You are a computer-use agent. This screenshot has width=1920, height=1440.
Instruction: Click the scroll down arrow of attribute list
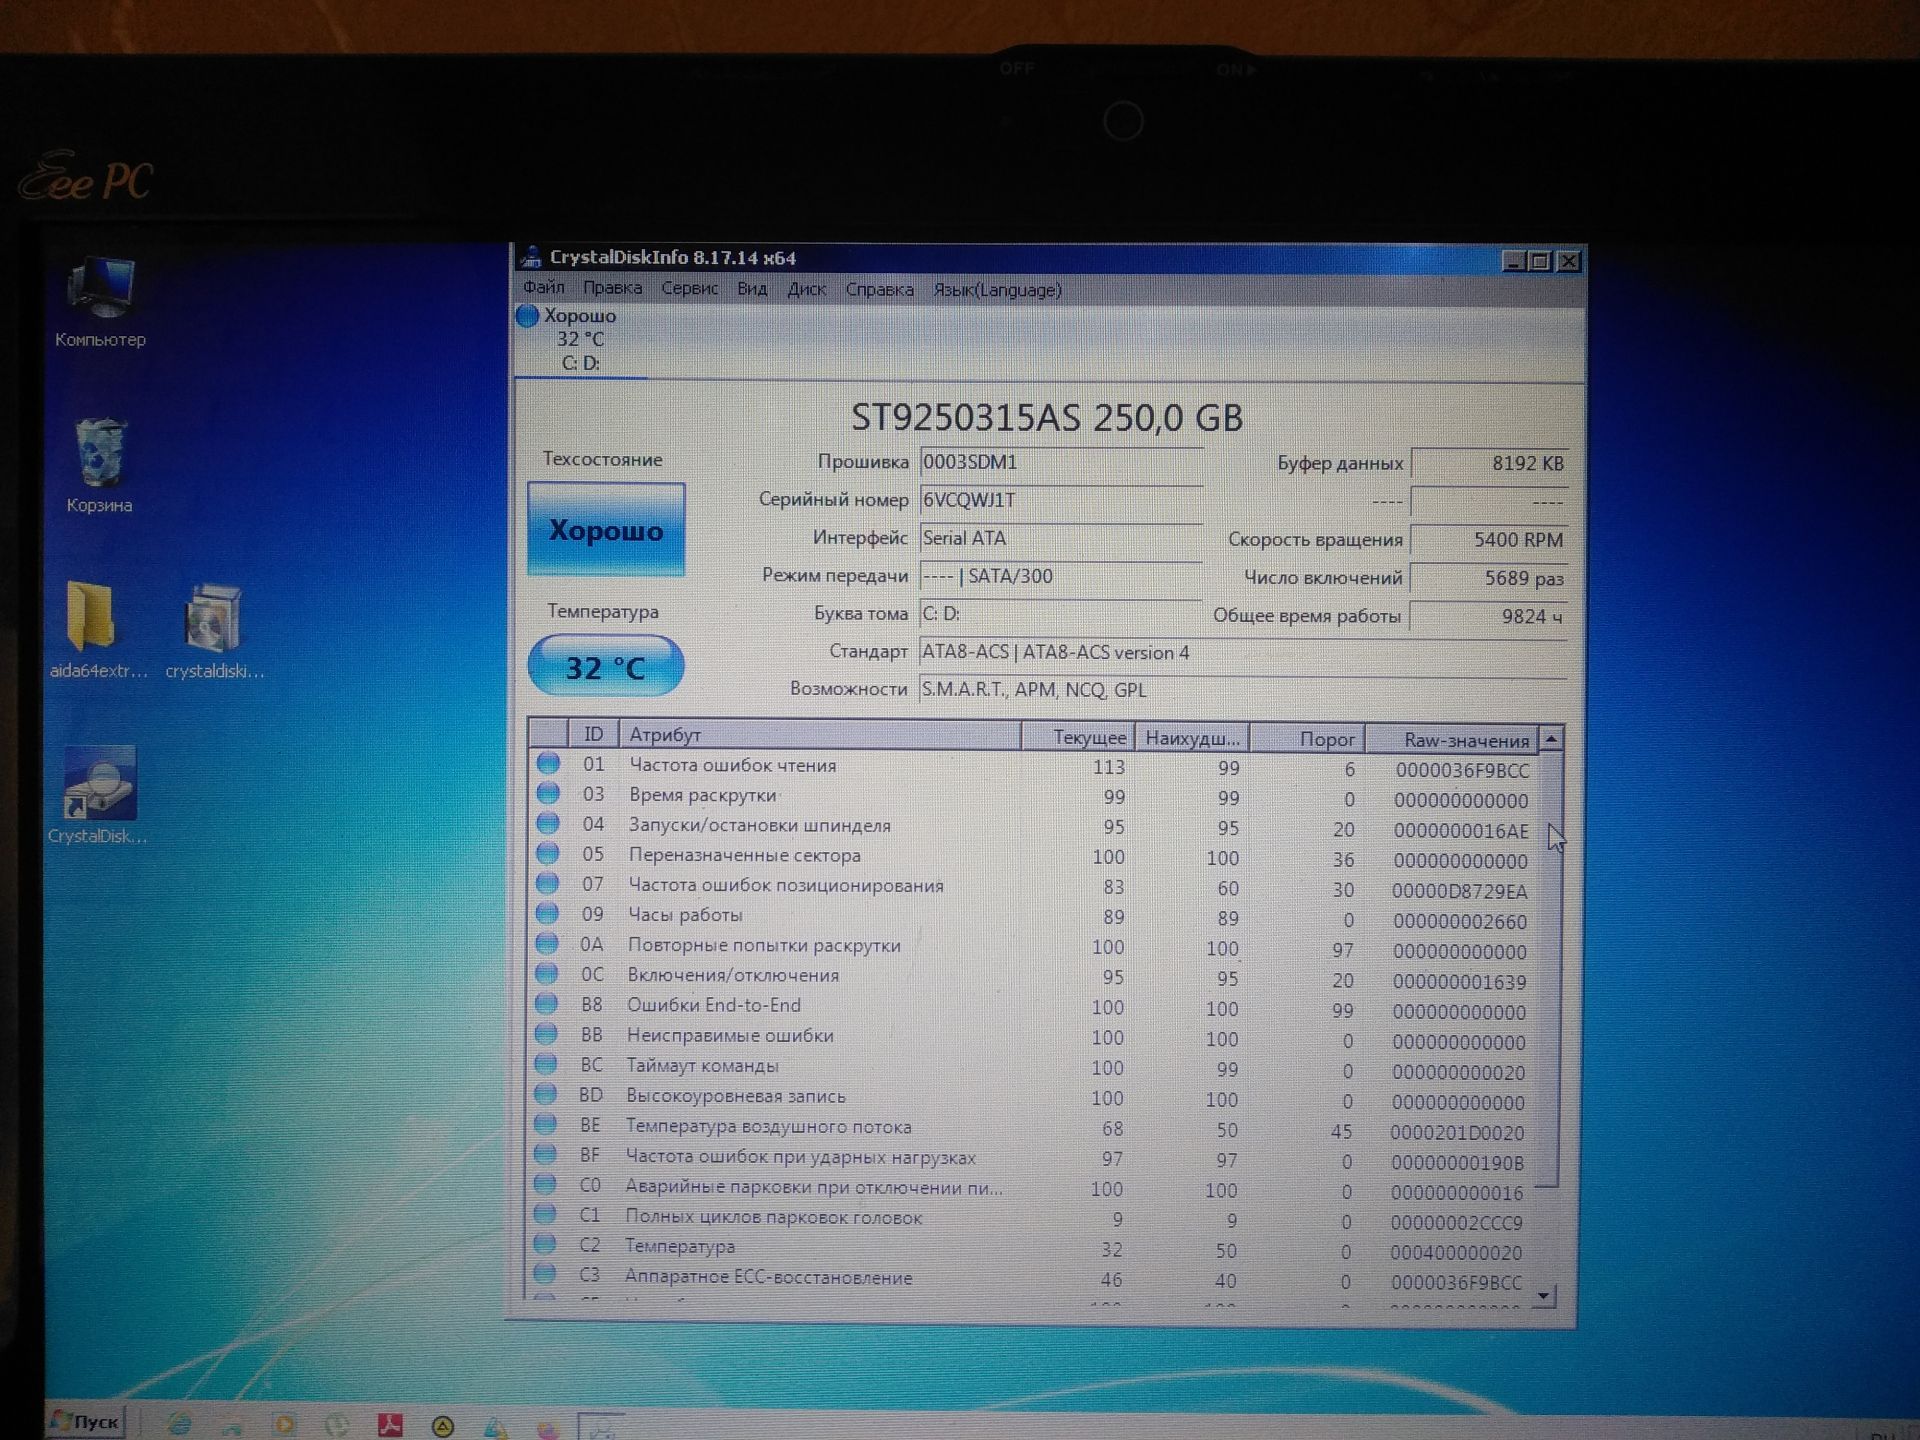pos(1544,1296)
